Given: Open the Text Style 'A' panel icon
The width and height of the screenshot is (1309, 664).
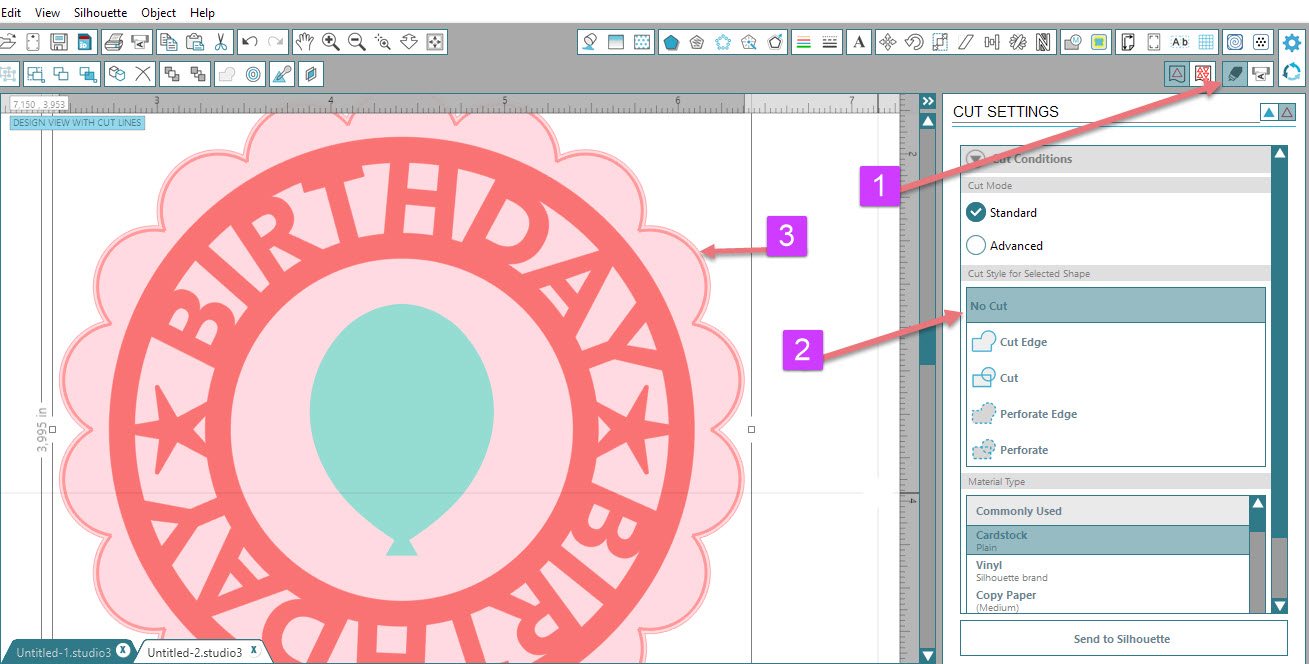Looking at the screenshot, I should click(x=859, y=42).
